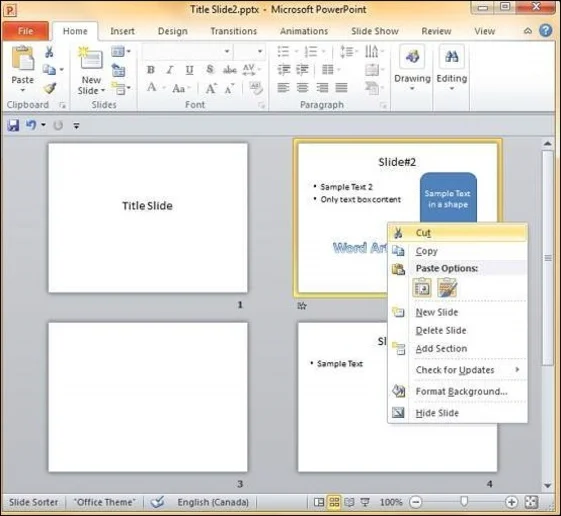This screenshot has width=561, height=516.
Task: Open the slide Layout dropdown
Action: pyautogui.click(x=121, y=52)
